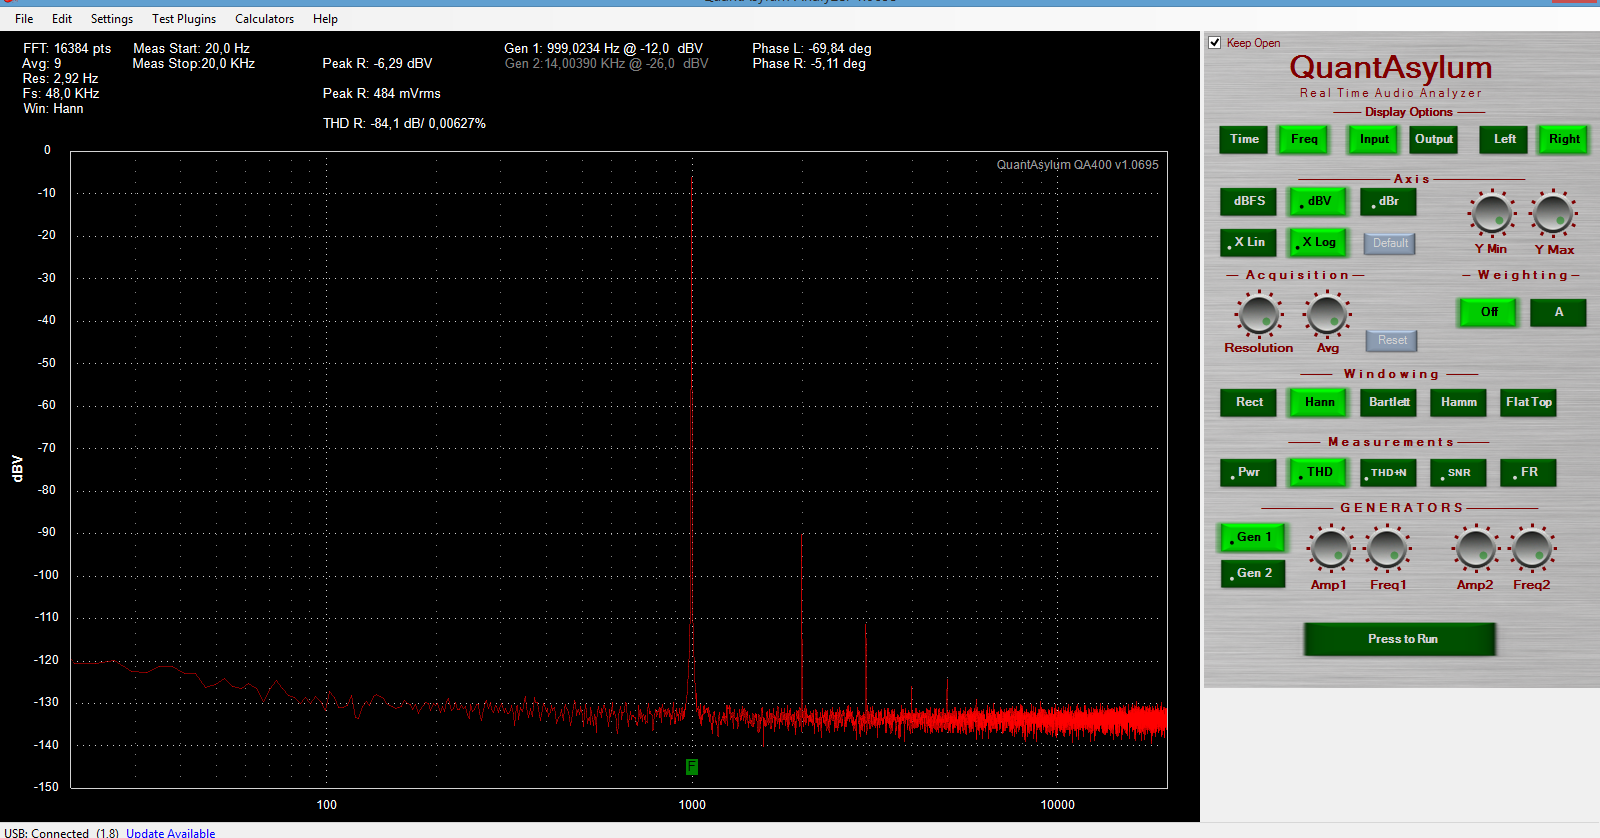Screen dimensions: 1600x838
Task: Click the Gen 2 frequency readout
Action: tap(606, 63)
